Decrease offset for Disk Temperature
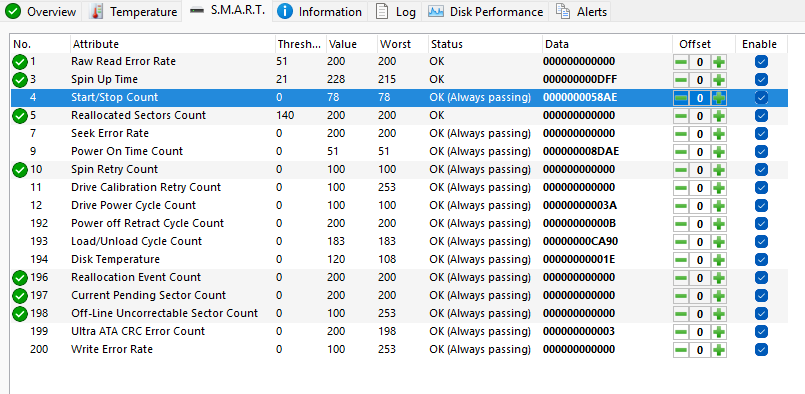Viewport: 805px width, 394px height. click(681, 260)
